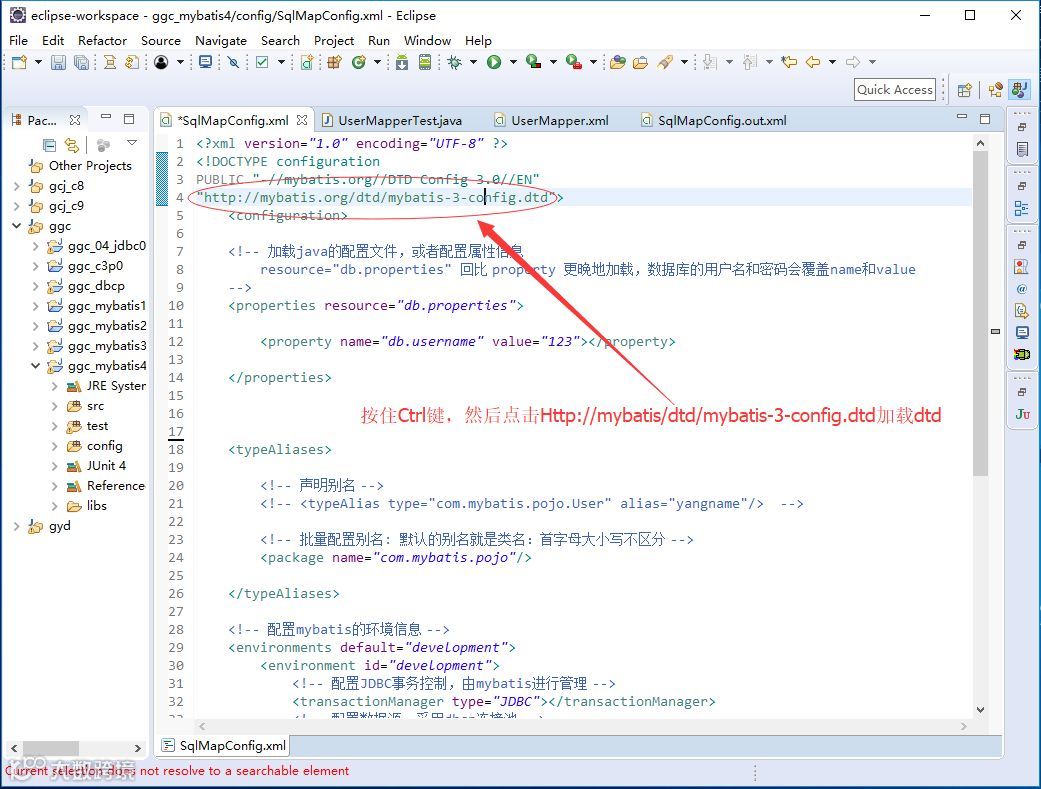Screen dimensions: 1041x789
Task: Select the test folder in the tree
Action: tap(97, 426)
